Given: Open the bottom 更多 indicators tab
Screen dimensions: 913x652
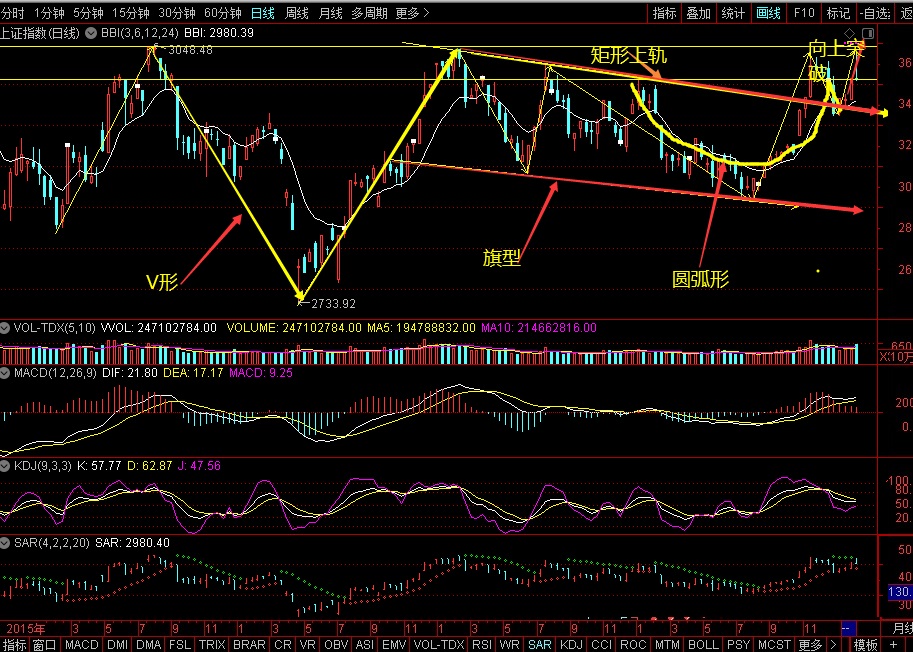Looking at the screenshot, I should [810, 644].
